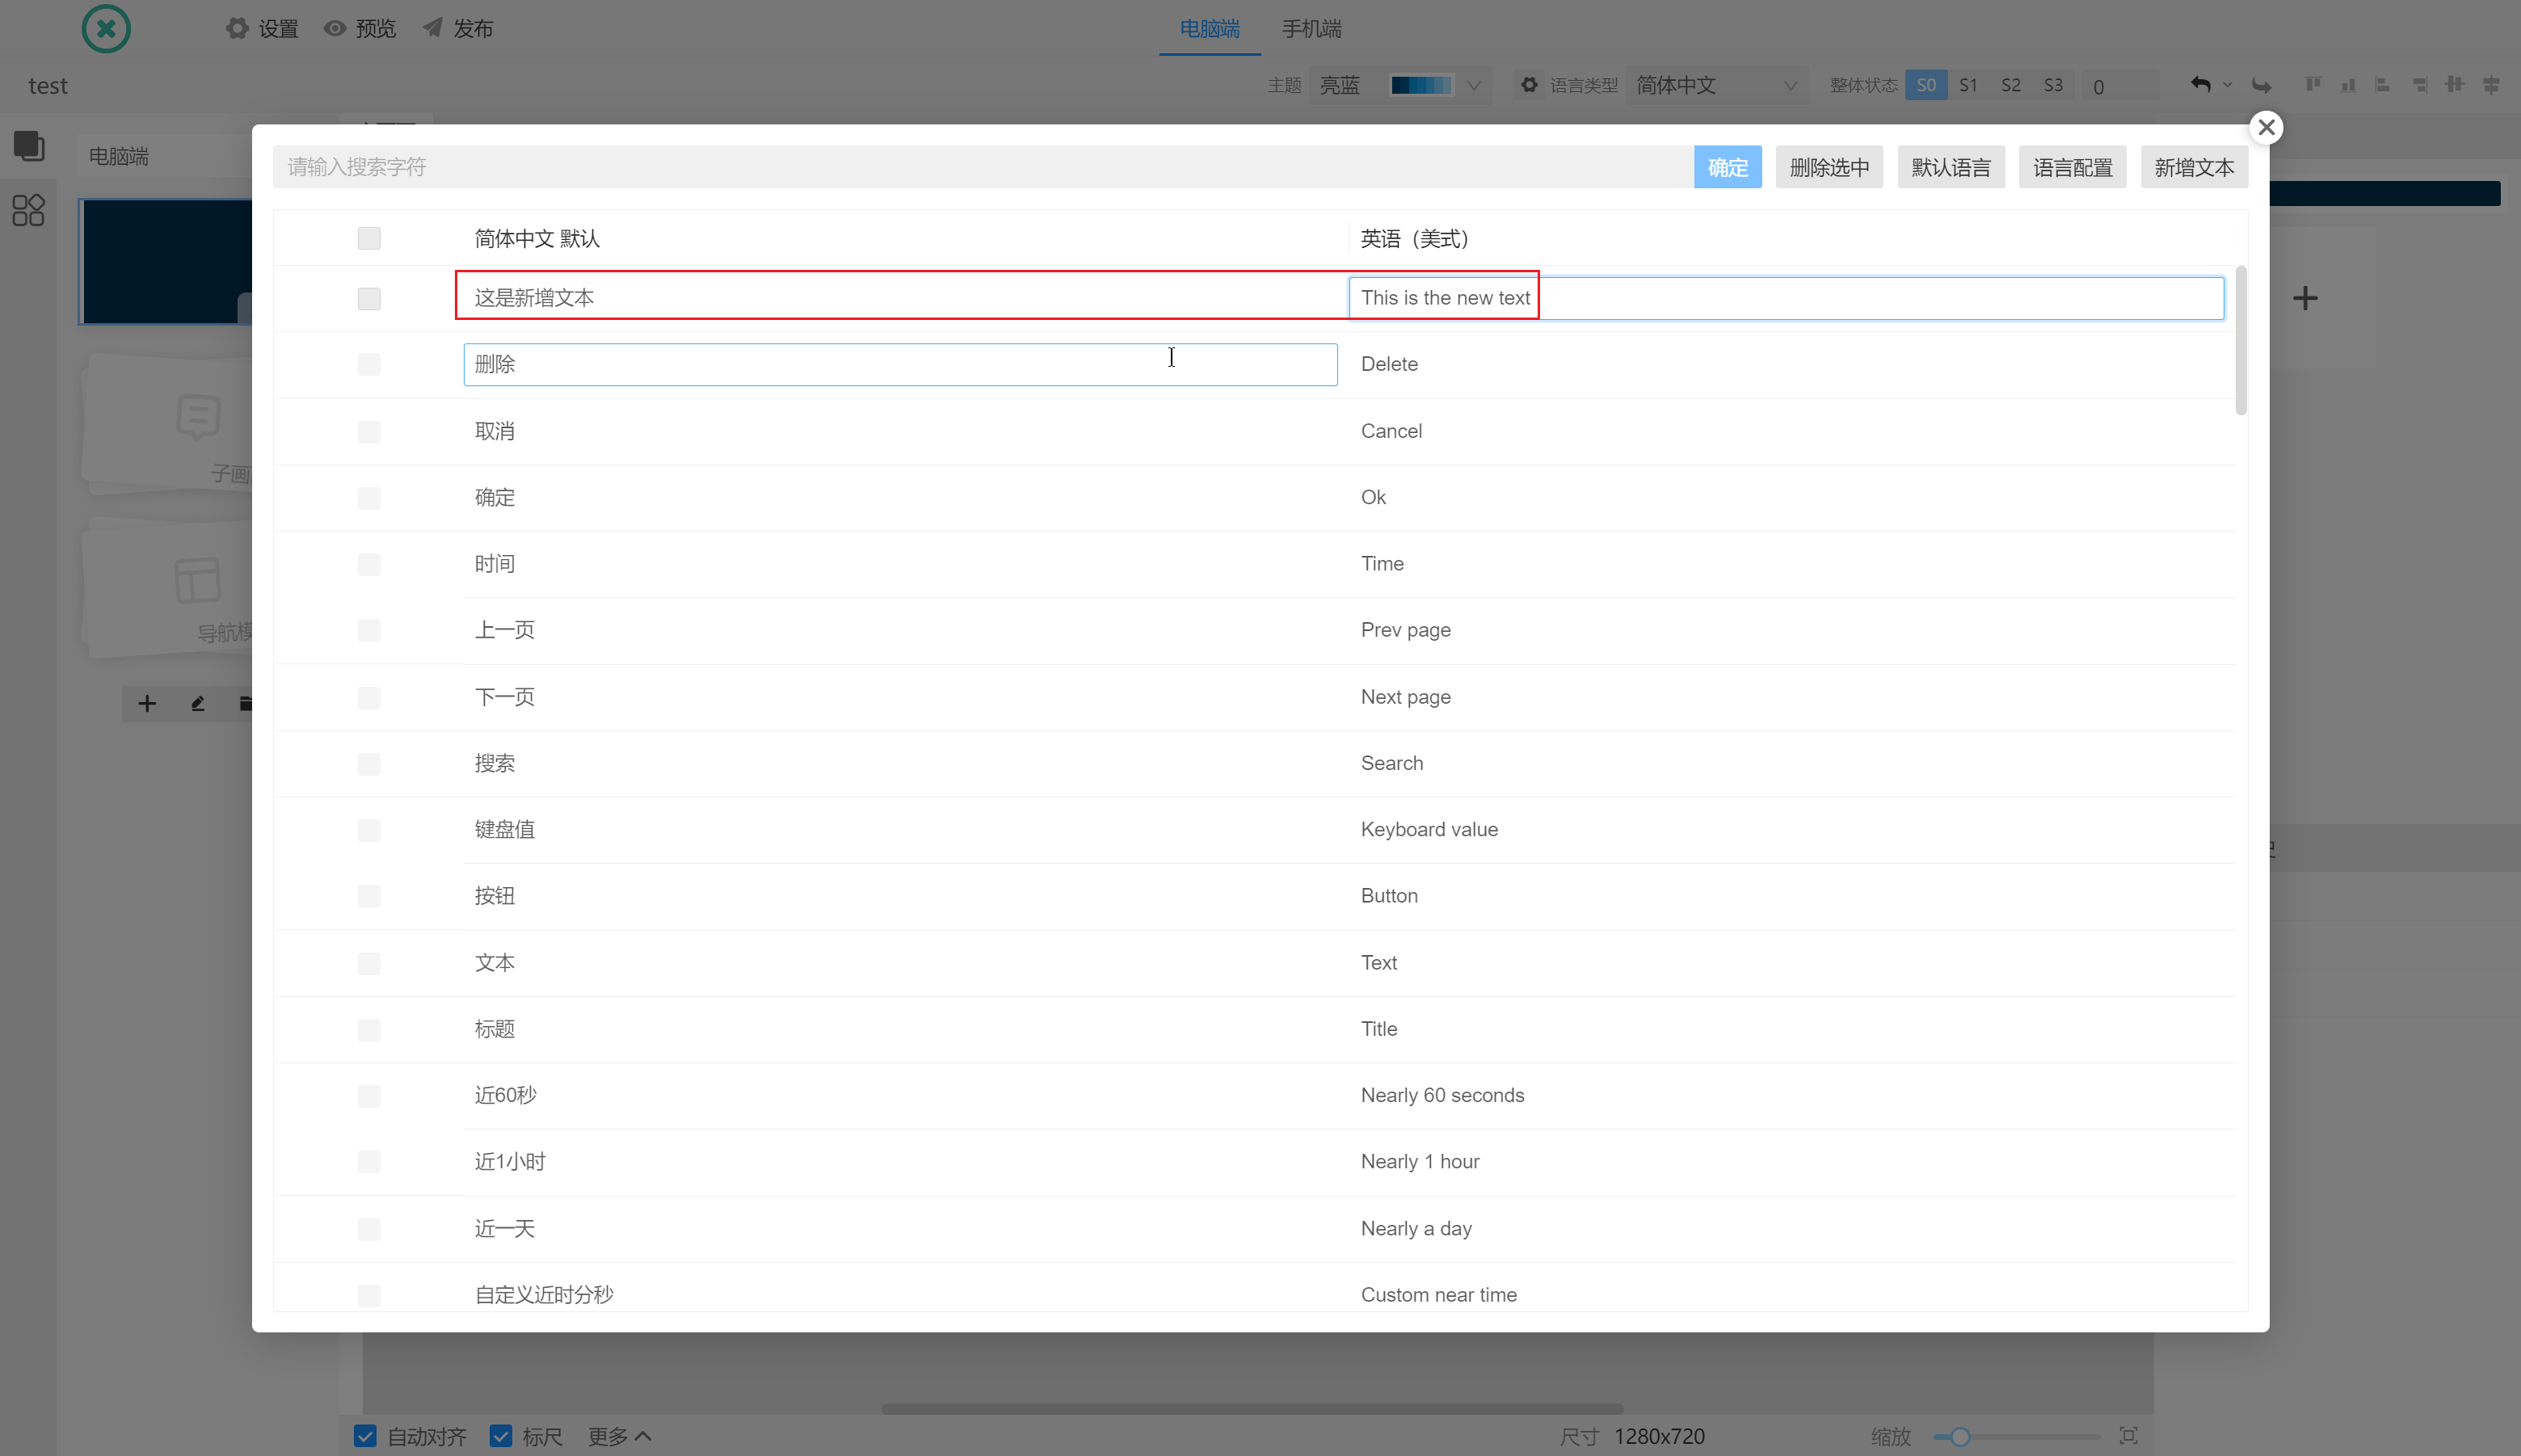
Task: Click the dialog's vertical scrollbar
Action: [x=2241, y=340]
